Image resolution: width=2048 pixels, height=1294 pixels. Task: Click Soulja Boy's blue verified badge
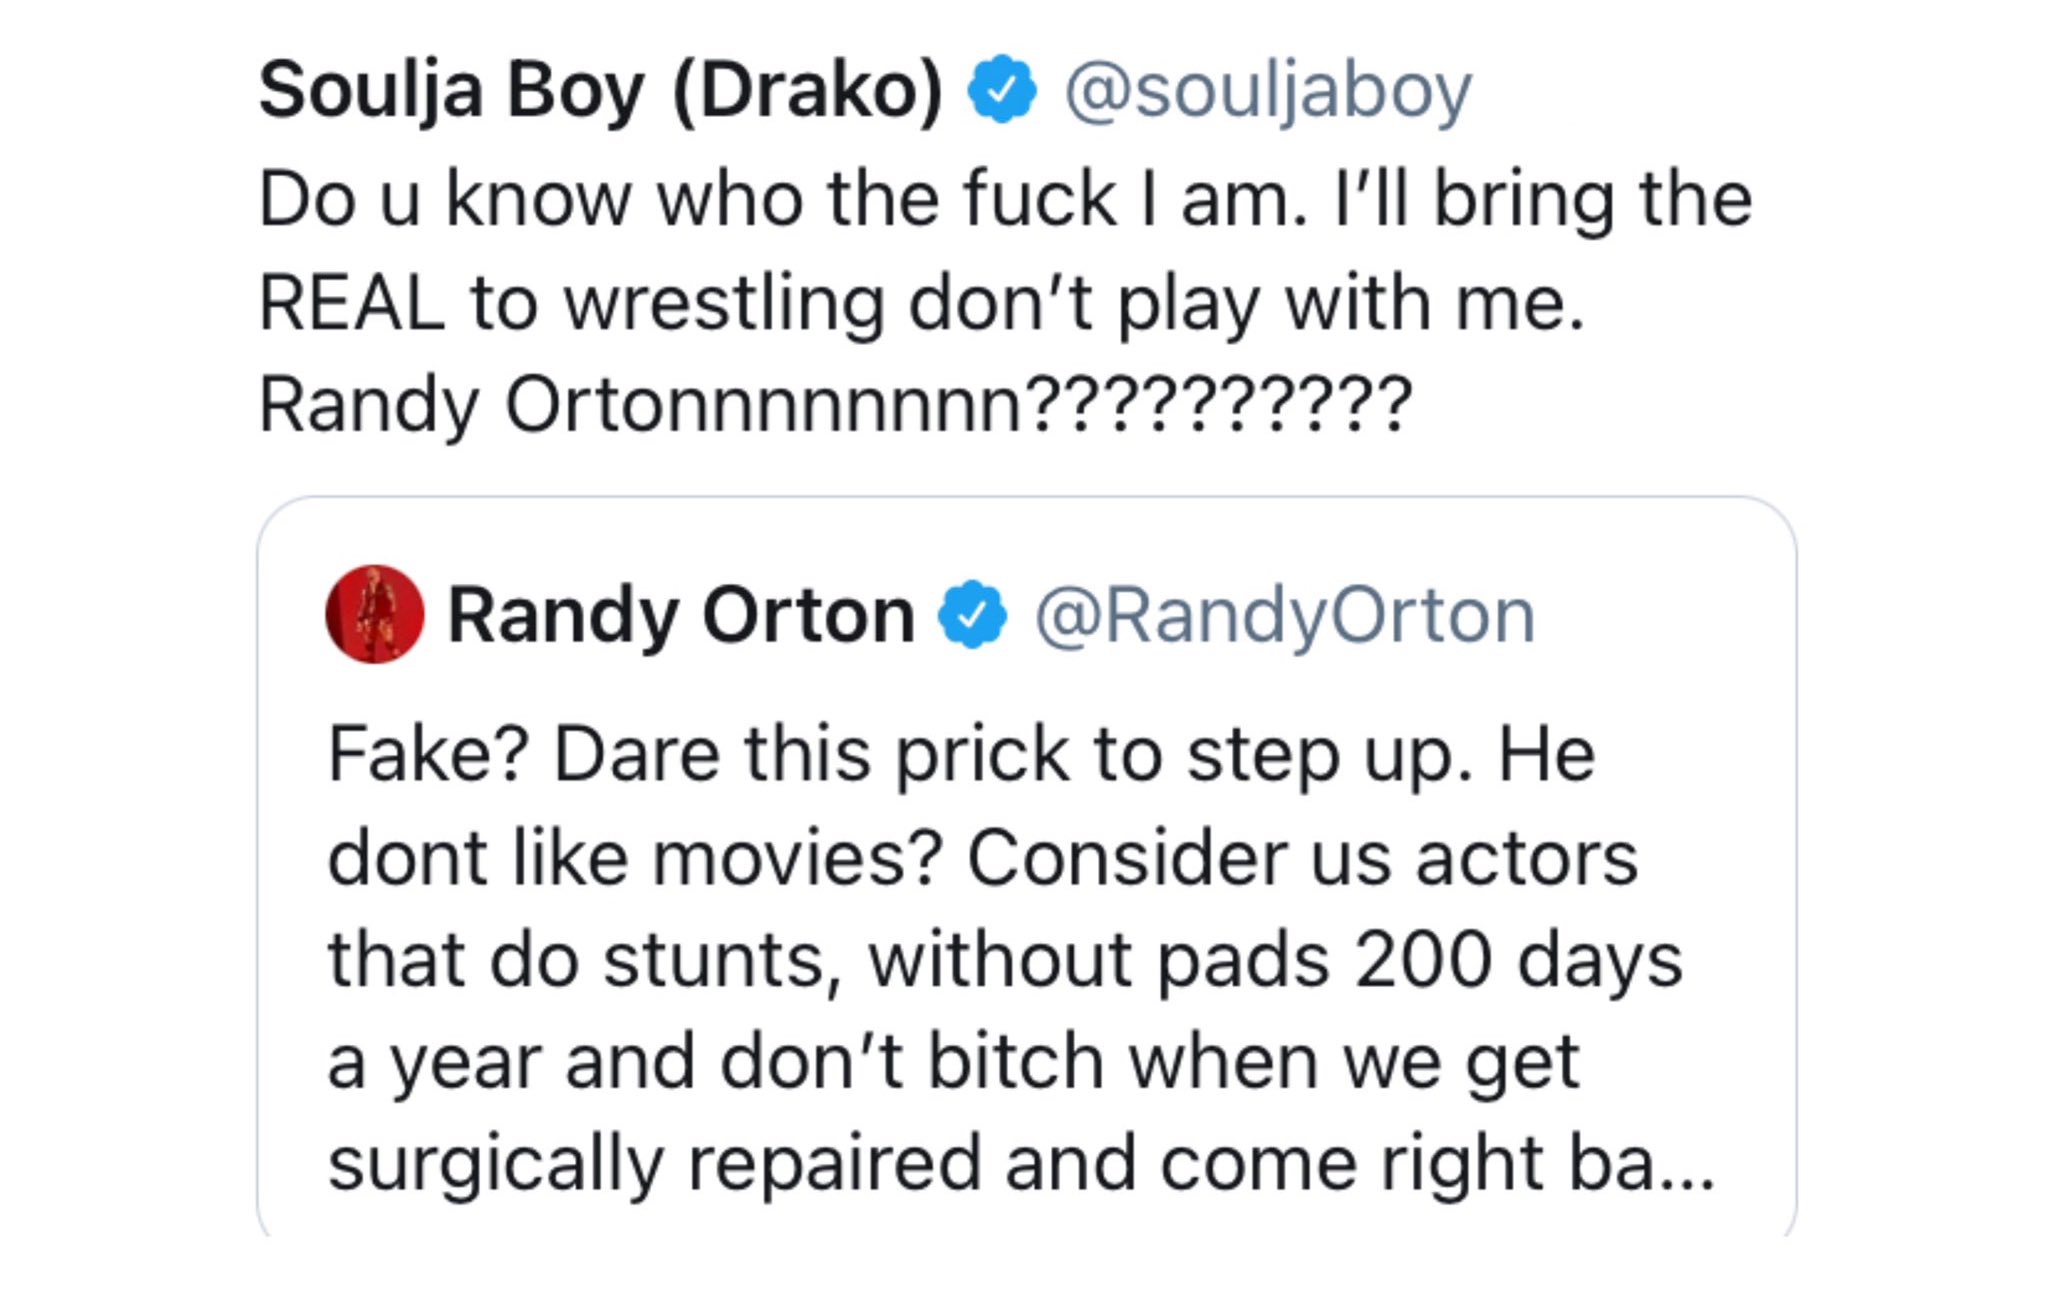coord(1001,90)
